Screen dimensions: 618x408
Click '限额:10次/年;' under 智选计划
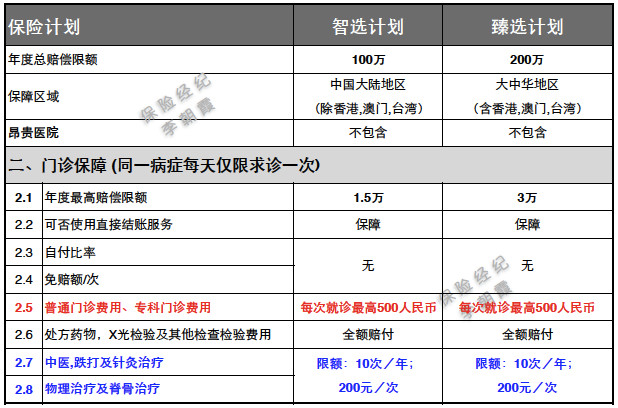click(365, 363)
